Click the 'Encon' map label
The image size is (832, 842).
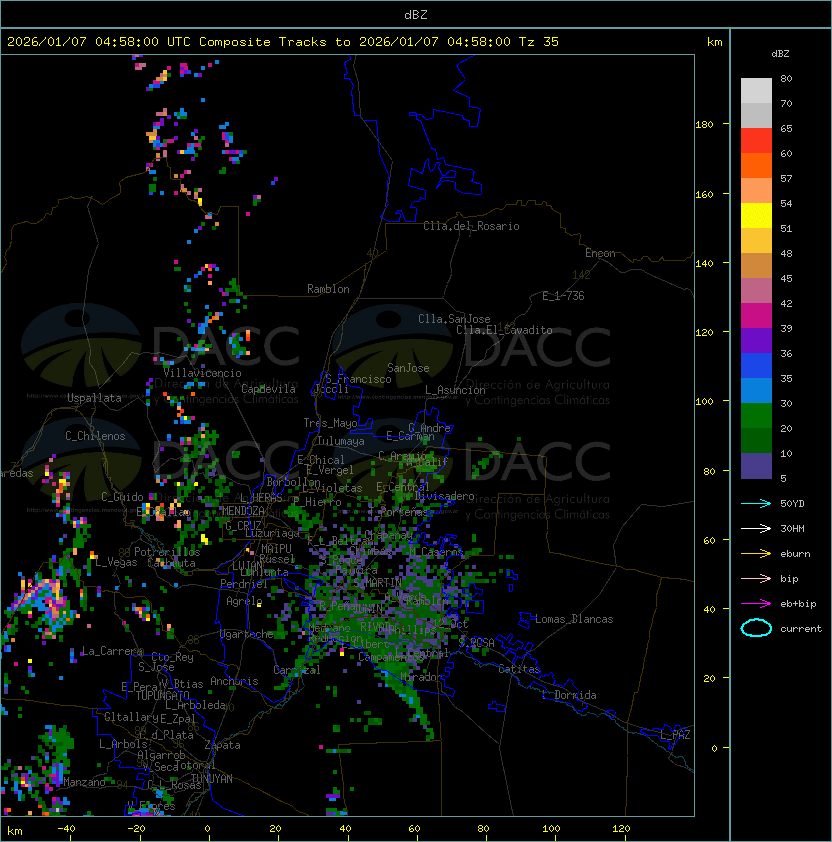[x=600, y=253]
